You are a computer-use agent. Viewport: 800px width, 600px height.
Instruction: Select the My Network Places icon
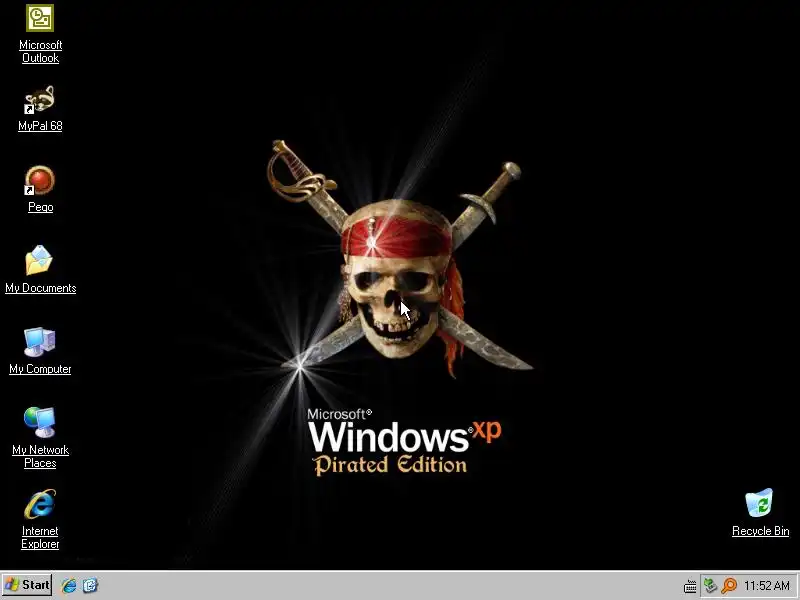pos(40,422)
